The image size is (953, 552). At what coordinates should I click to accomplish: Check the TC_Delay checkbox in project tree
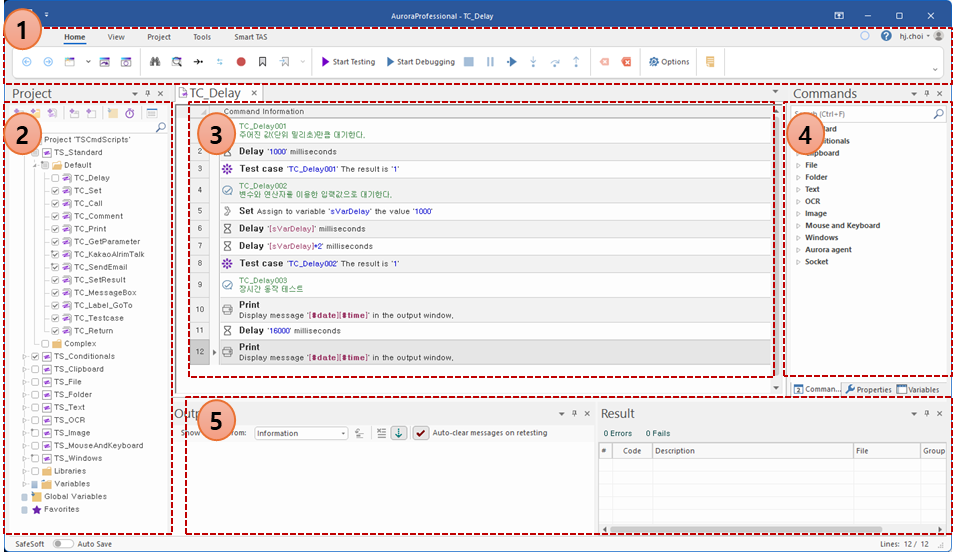coord(55,178)
